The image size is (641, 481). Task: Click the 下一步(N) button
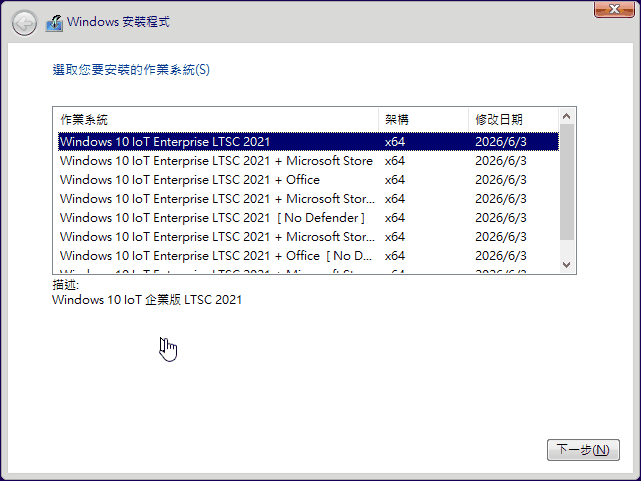click(x=583, y=450)
